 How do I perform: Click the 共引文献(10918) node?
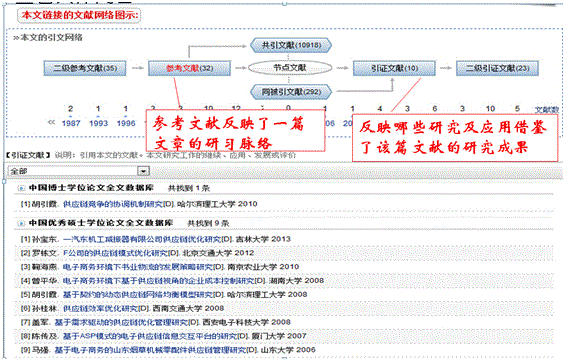[x=291, y=45]
